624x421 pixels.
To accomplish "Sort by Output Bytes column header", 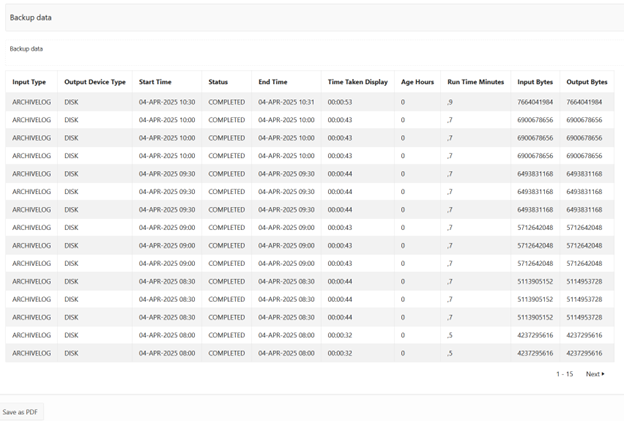I will pos(586,82).
